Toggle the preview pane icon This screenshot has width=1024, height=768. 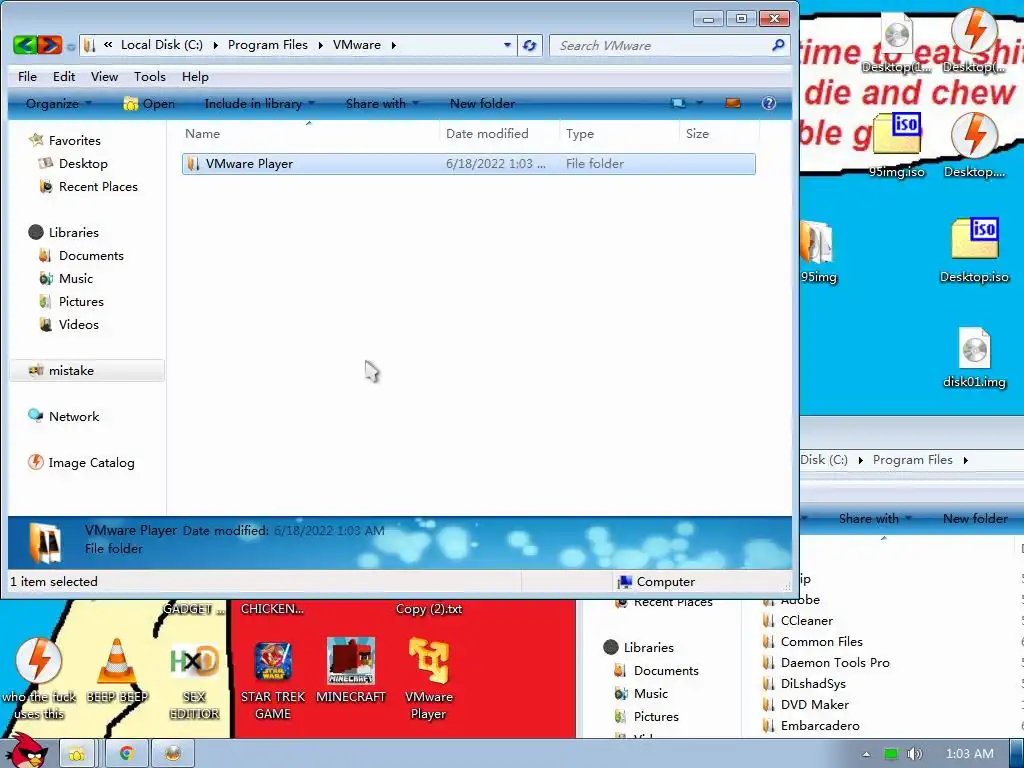[733, 103]
